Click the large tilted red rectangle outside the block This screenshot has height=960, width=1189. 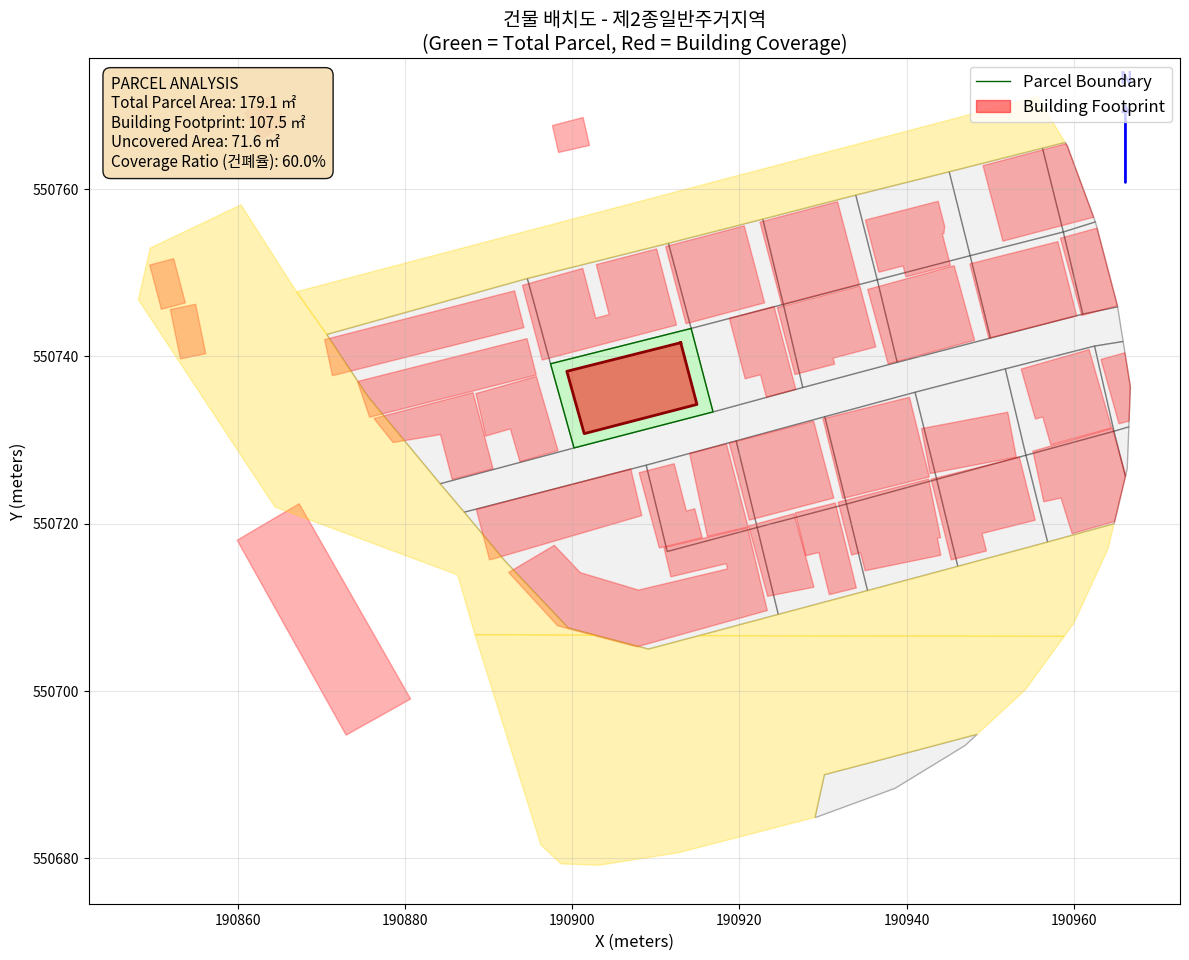click(323, 620)
